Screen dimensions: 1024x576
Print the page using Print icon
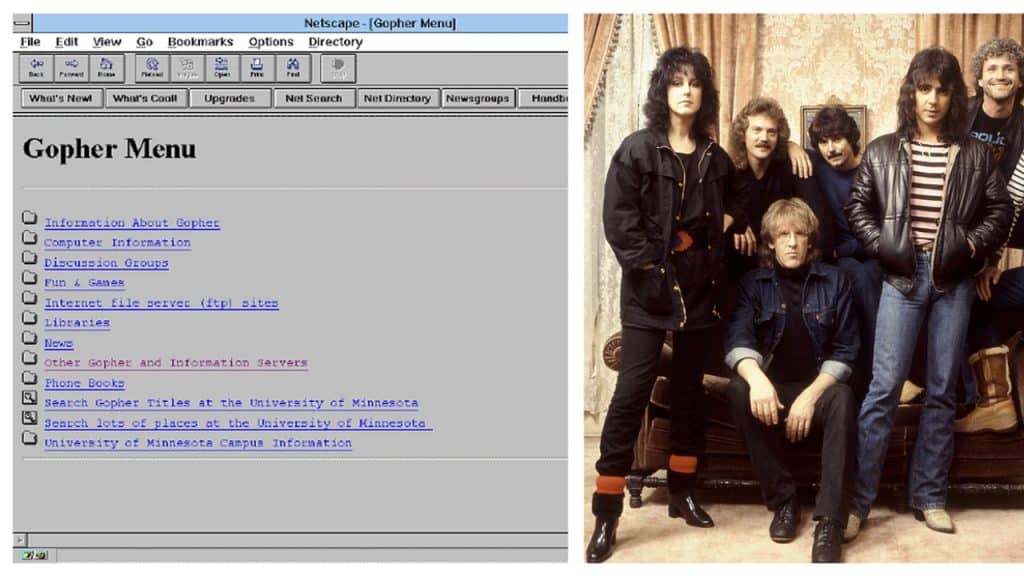(x=257, y=68)
